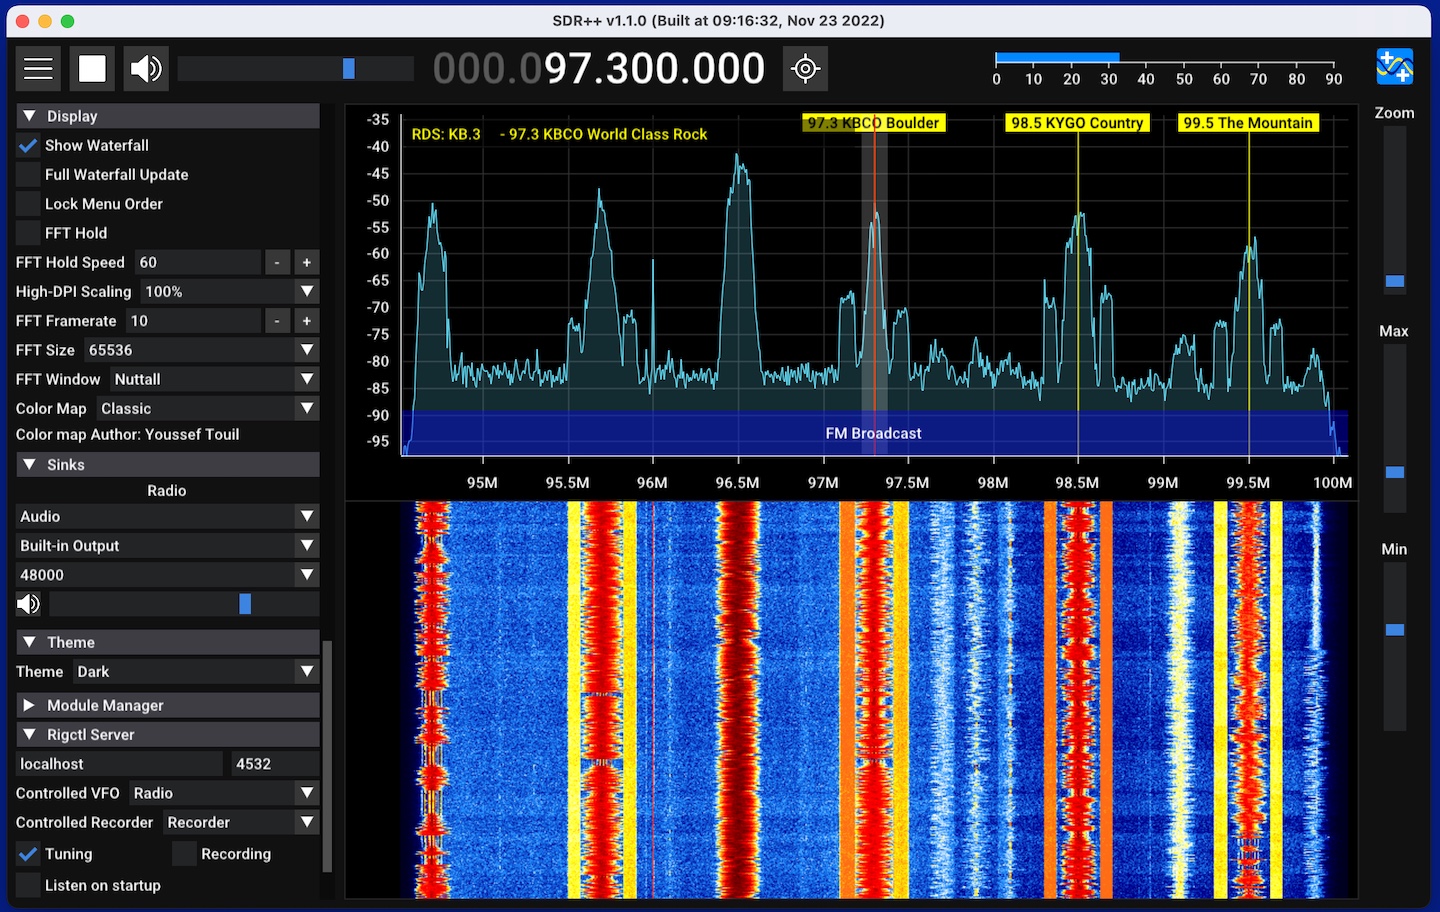This screenshot has height=912, width=1440.
Task: Enable Listen on startup checkbox
Action: coord(28,885)
